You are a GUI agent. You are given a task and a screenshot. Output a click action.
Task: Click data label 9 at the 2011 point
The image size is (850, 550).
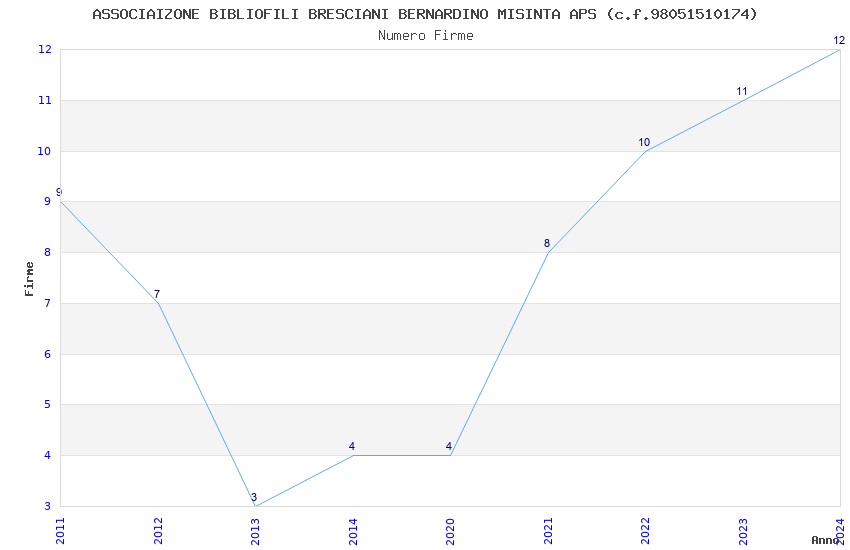(59, 192)
